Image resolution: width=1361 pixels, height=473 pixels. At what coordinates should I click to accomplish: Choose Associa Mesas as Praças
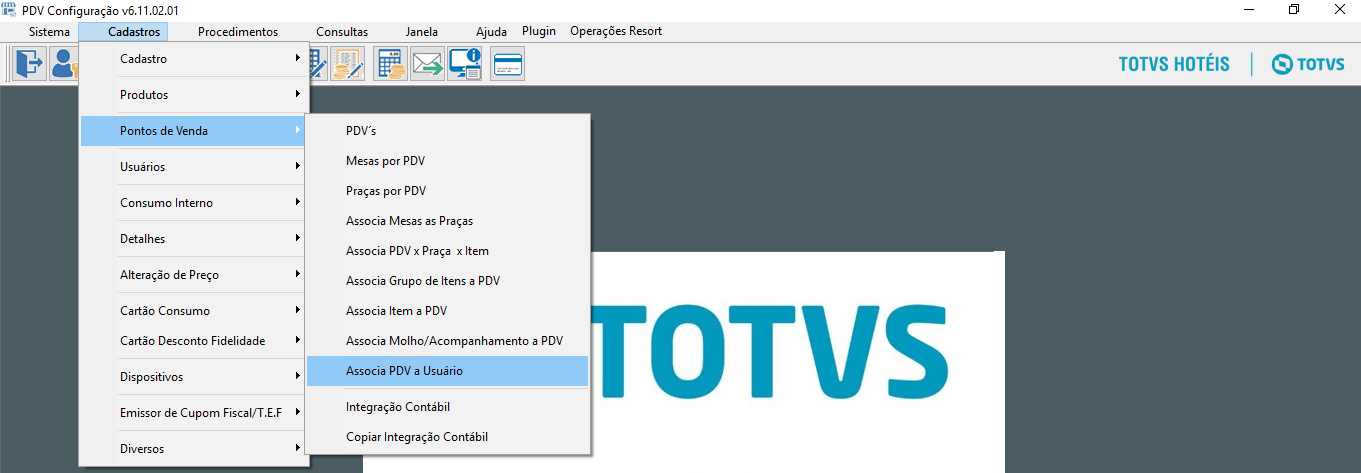[447, 221]
